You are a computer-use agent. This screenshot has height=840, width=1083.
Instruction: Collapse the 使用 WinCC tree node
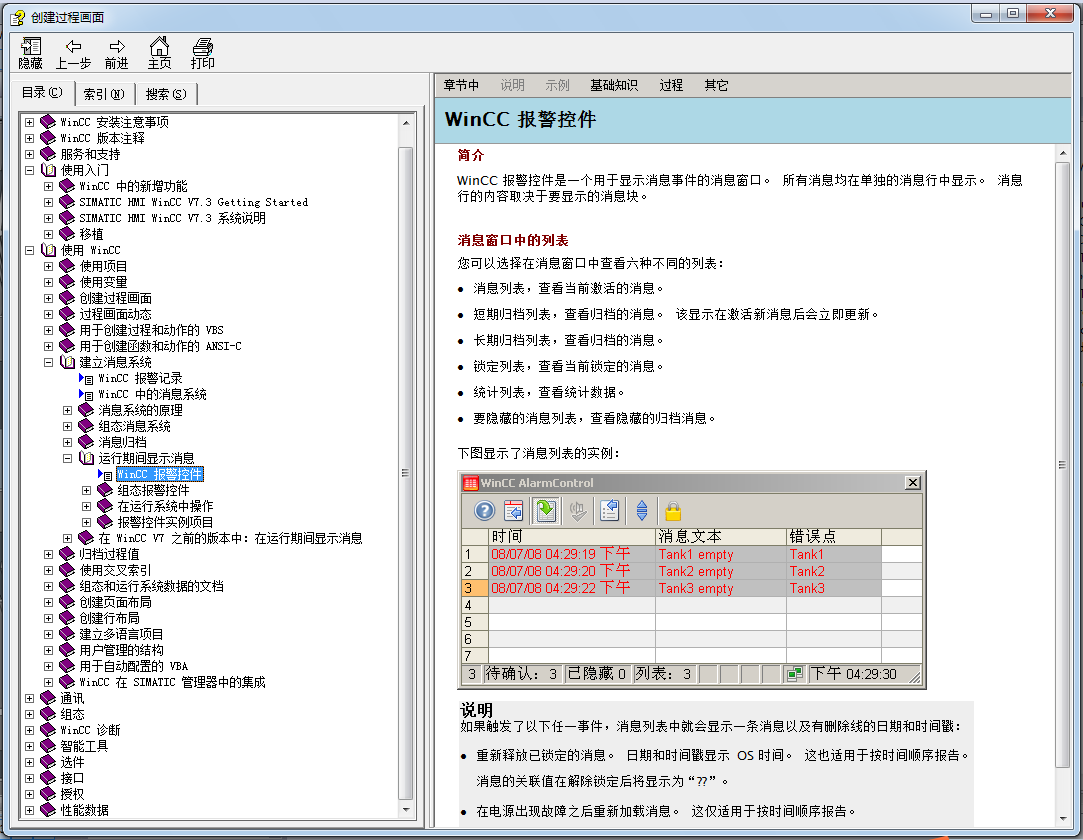[29, 250]
